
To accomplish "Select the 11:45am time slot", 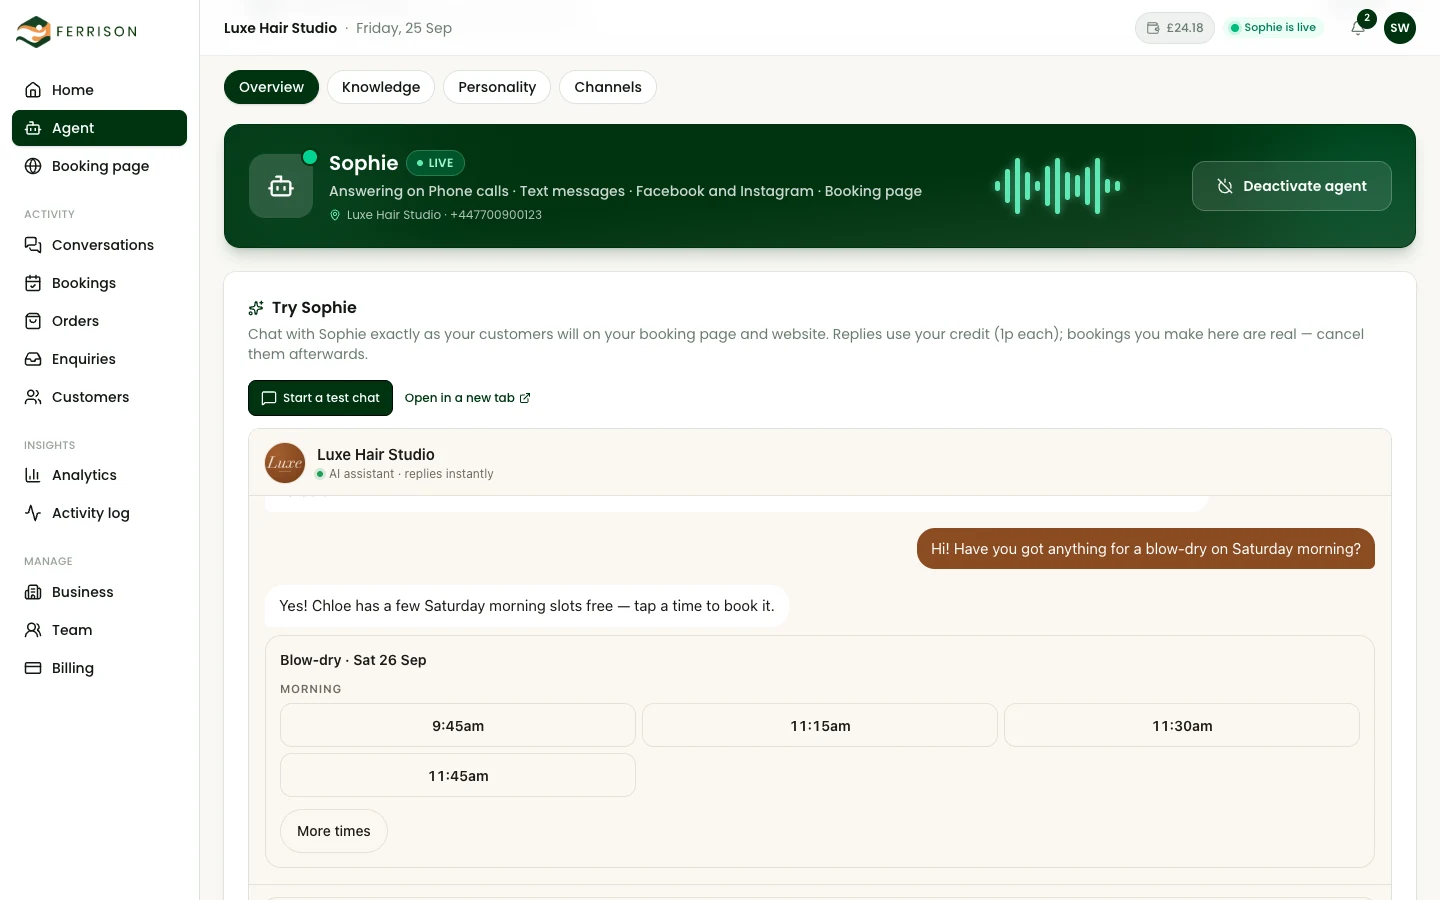I will pos(458,776).
